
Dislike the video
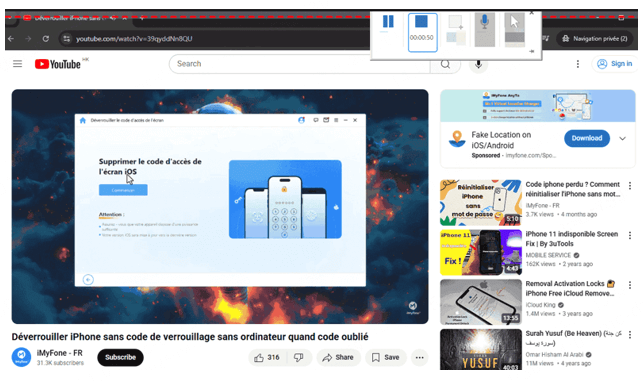click(x=299, y=358)
